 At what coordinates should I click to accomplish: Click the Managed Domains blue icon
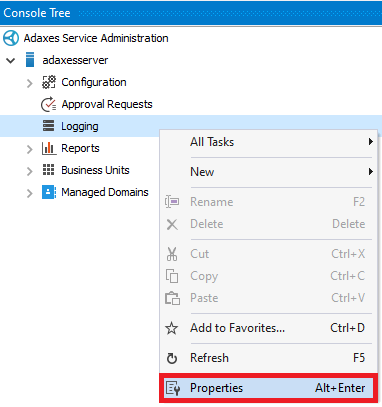(x=49, y=192)
